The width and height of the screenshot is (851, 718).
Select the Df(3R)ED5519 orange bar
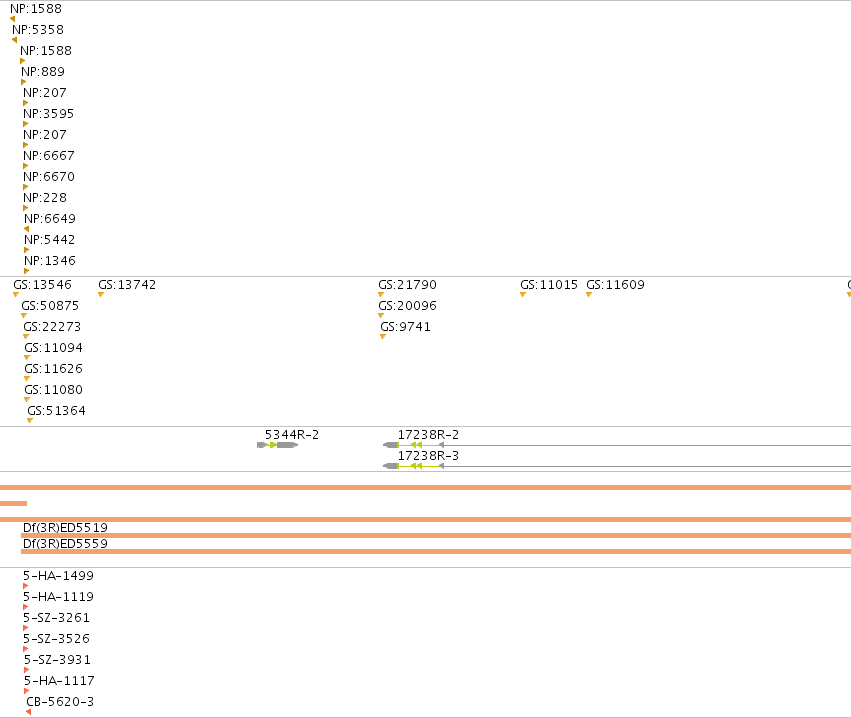point(436,536)
